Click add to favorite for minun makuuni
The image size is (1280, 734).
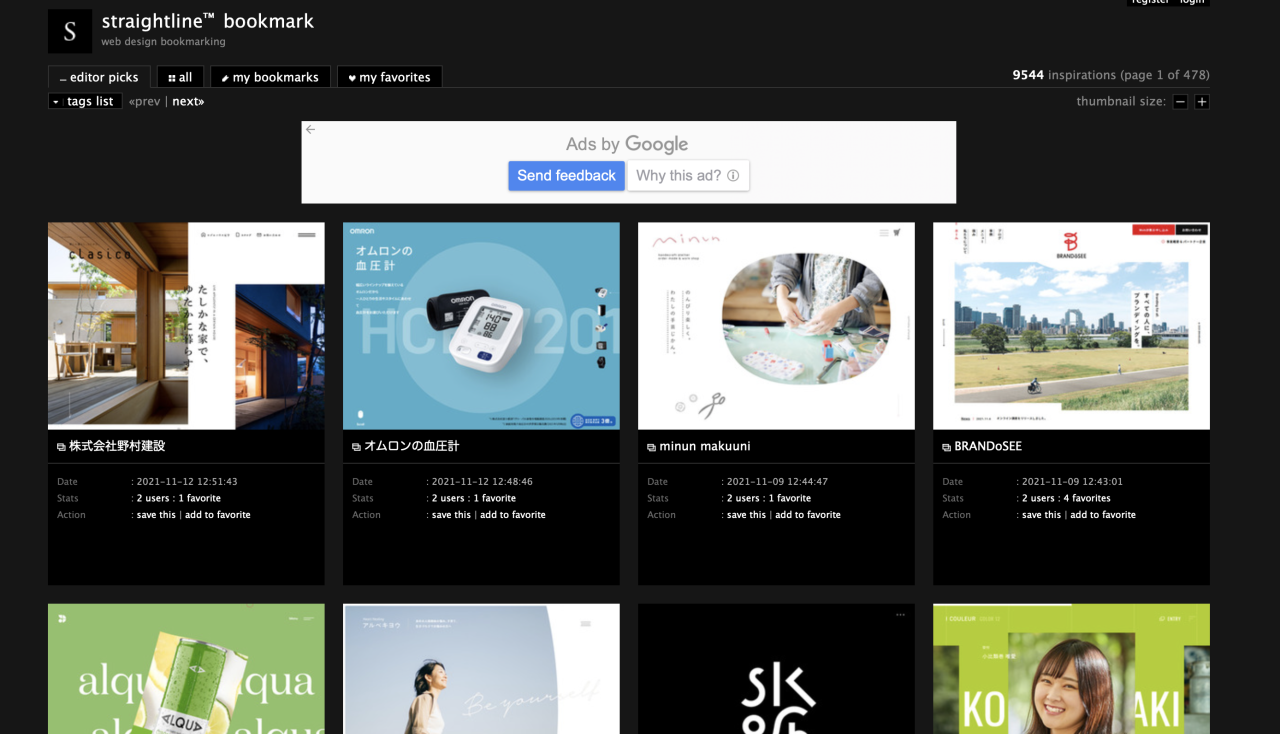click(808, 515)
